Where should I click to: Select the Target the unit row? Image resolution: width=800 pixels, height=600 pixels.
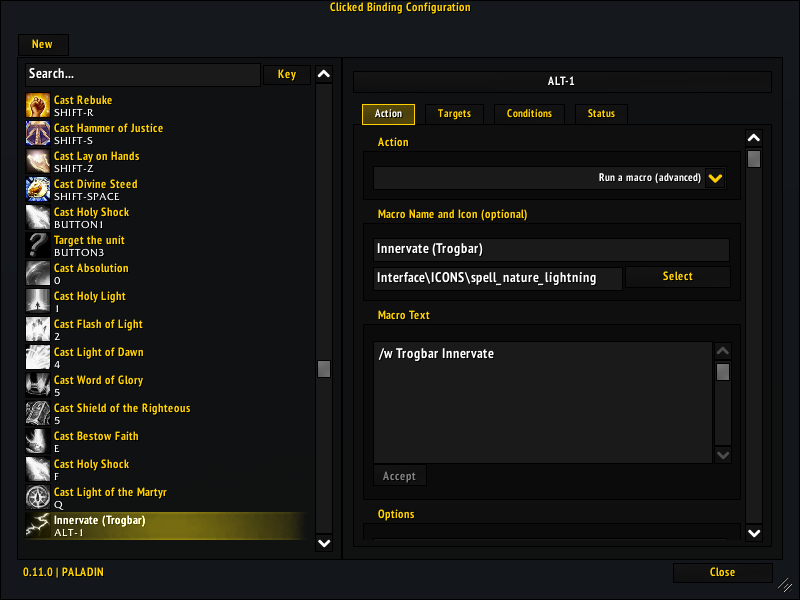point(166,245)
